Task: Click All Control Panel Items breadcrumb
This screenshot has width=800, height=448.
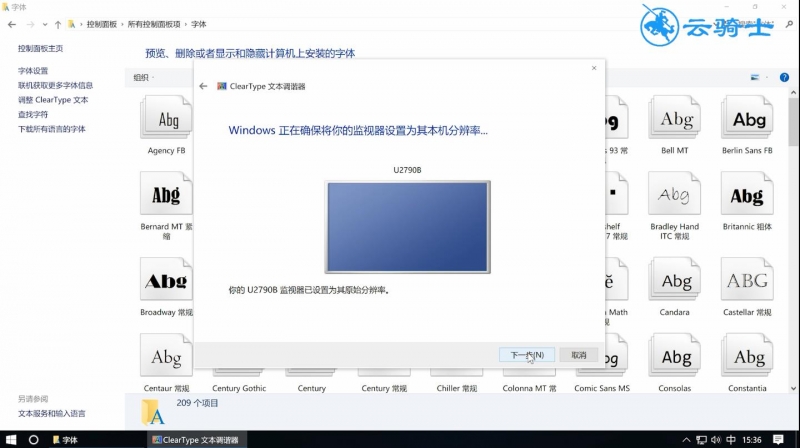Action: (154, 24)
